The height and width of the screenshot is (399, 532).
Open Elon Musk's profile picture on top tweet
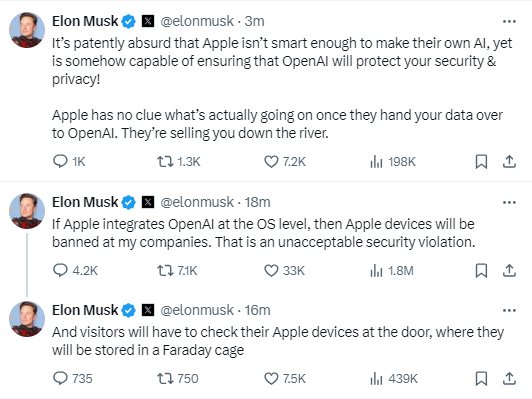(x=27, y=30)
